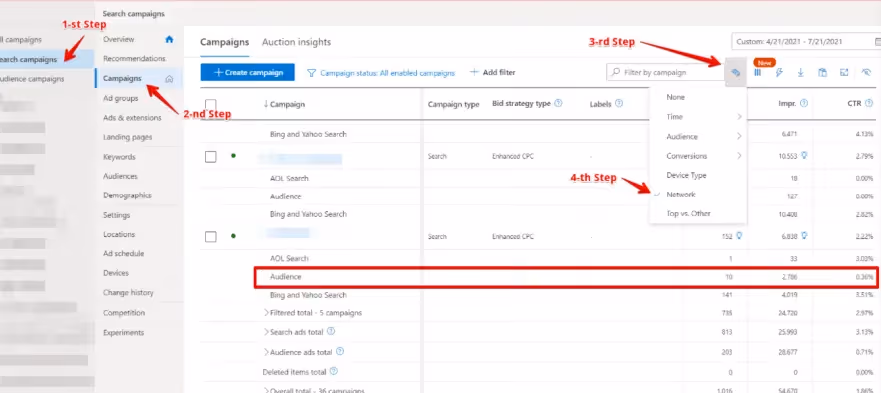
Task: Click the help icon beside Bid strategy type
Action: (558, 103)
